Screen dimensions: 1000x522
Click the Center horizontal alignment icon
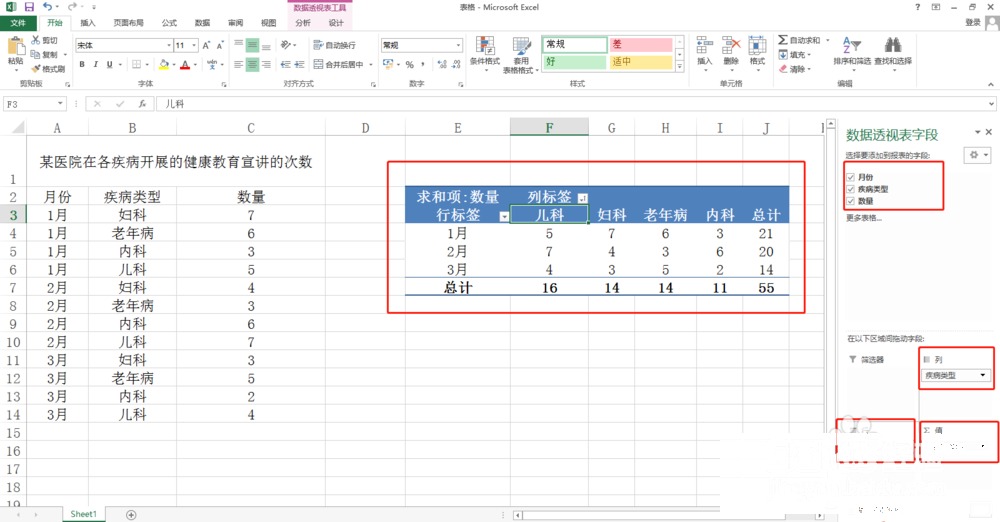pos(253,64)
